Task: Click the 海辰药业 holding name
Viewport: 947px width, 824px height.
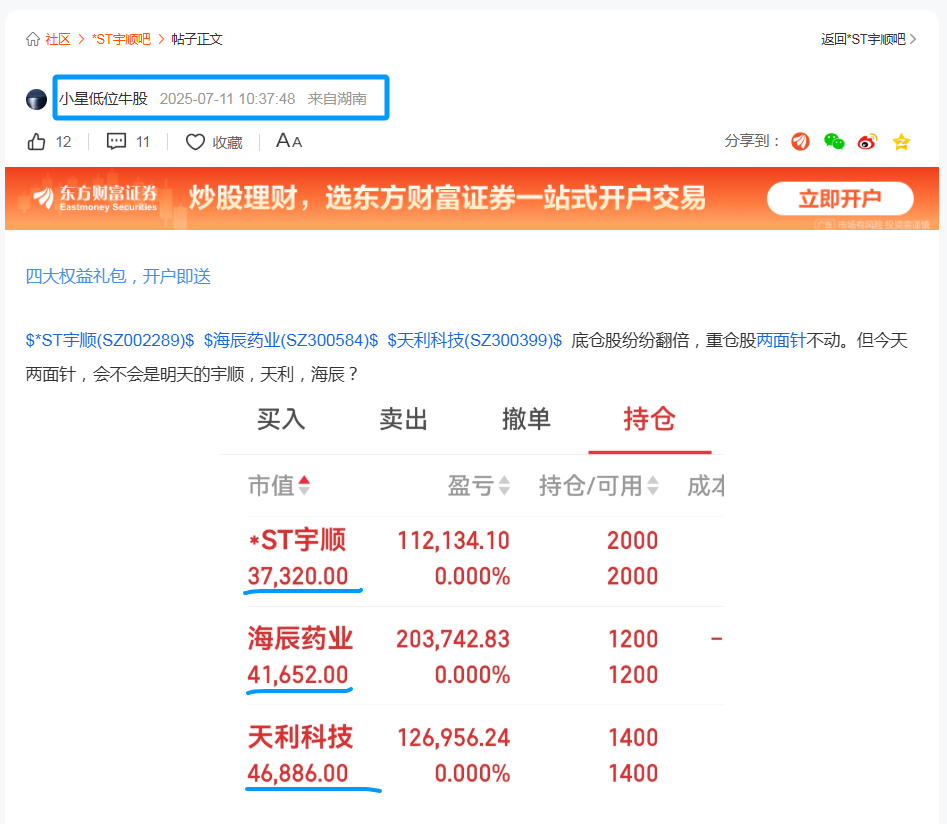Action: coord(300,639)
